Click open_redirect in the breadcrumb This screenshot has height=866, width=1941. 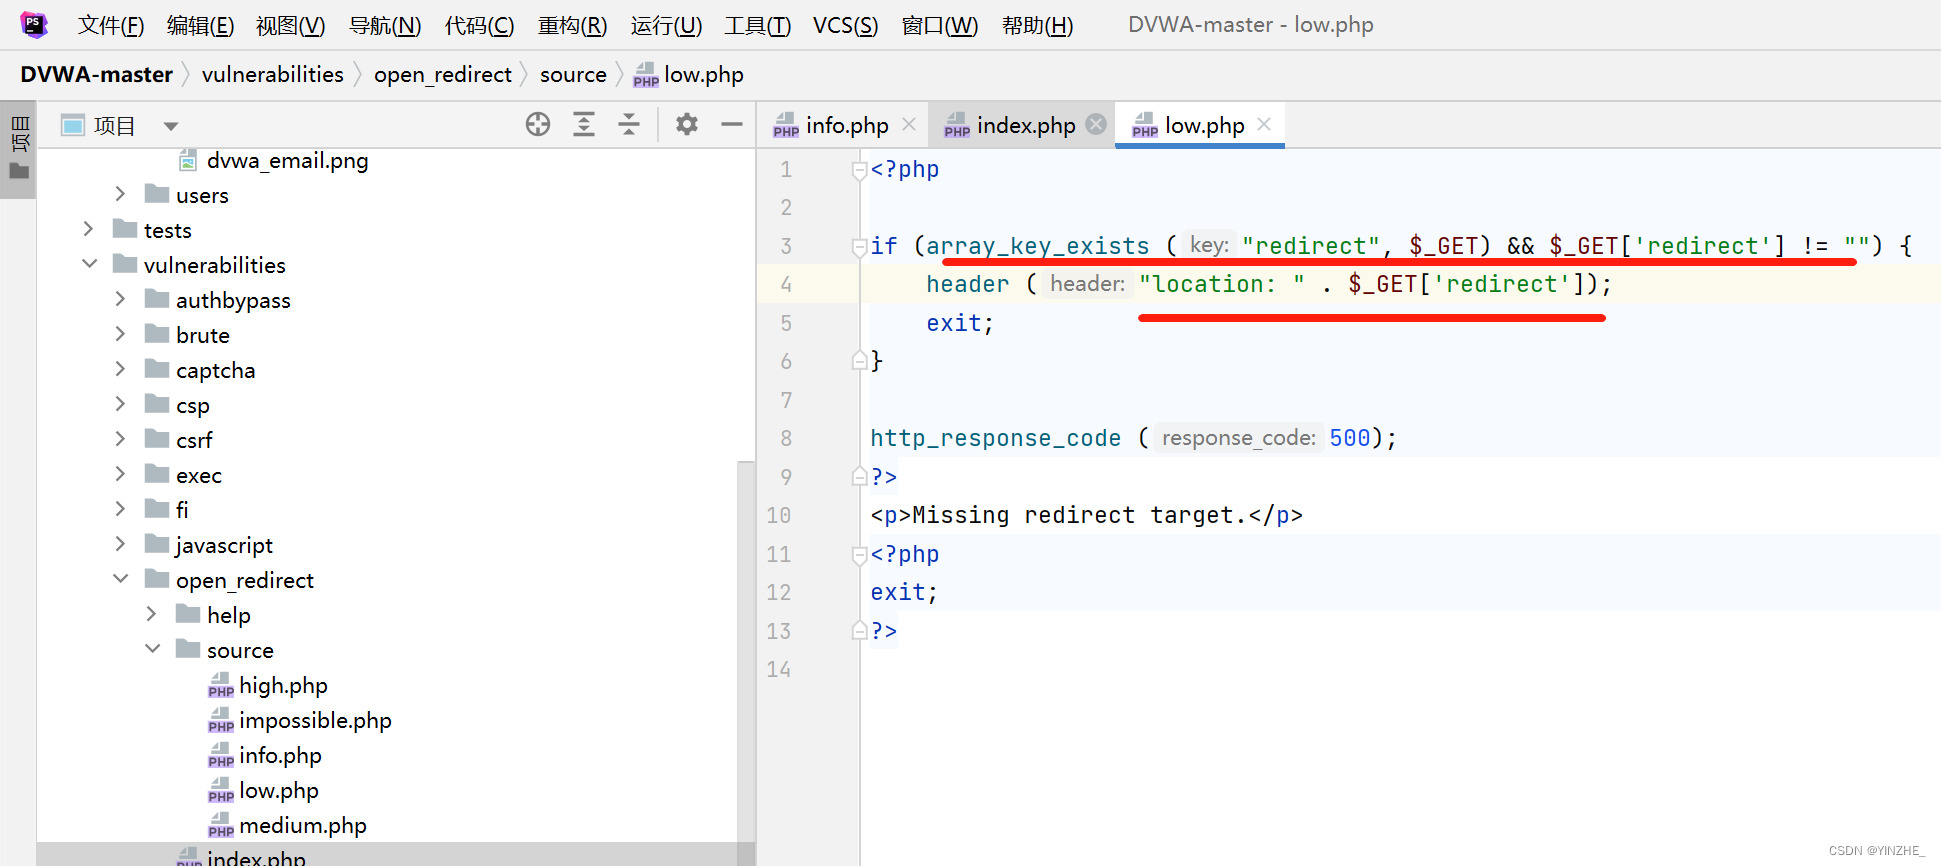point(443,75)
